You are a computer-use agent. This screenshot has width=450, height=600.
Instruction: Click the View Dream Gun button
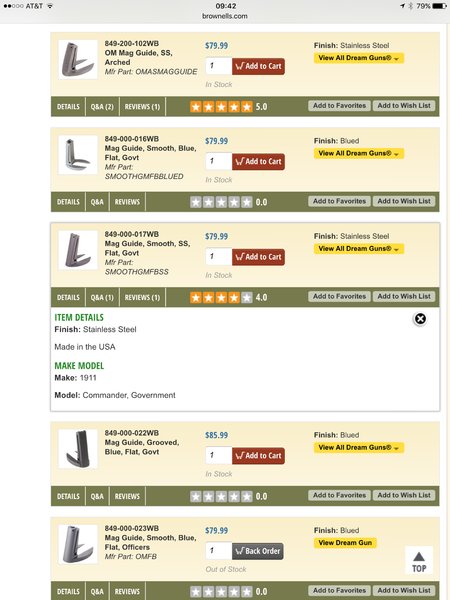click(345, 543)
